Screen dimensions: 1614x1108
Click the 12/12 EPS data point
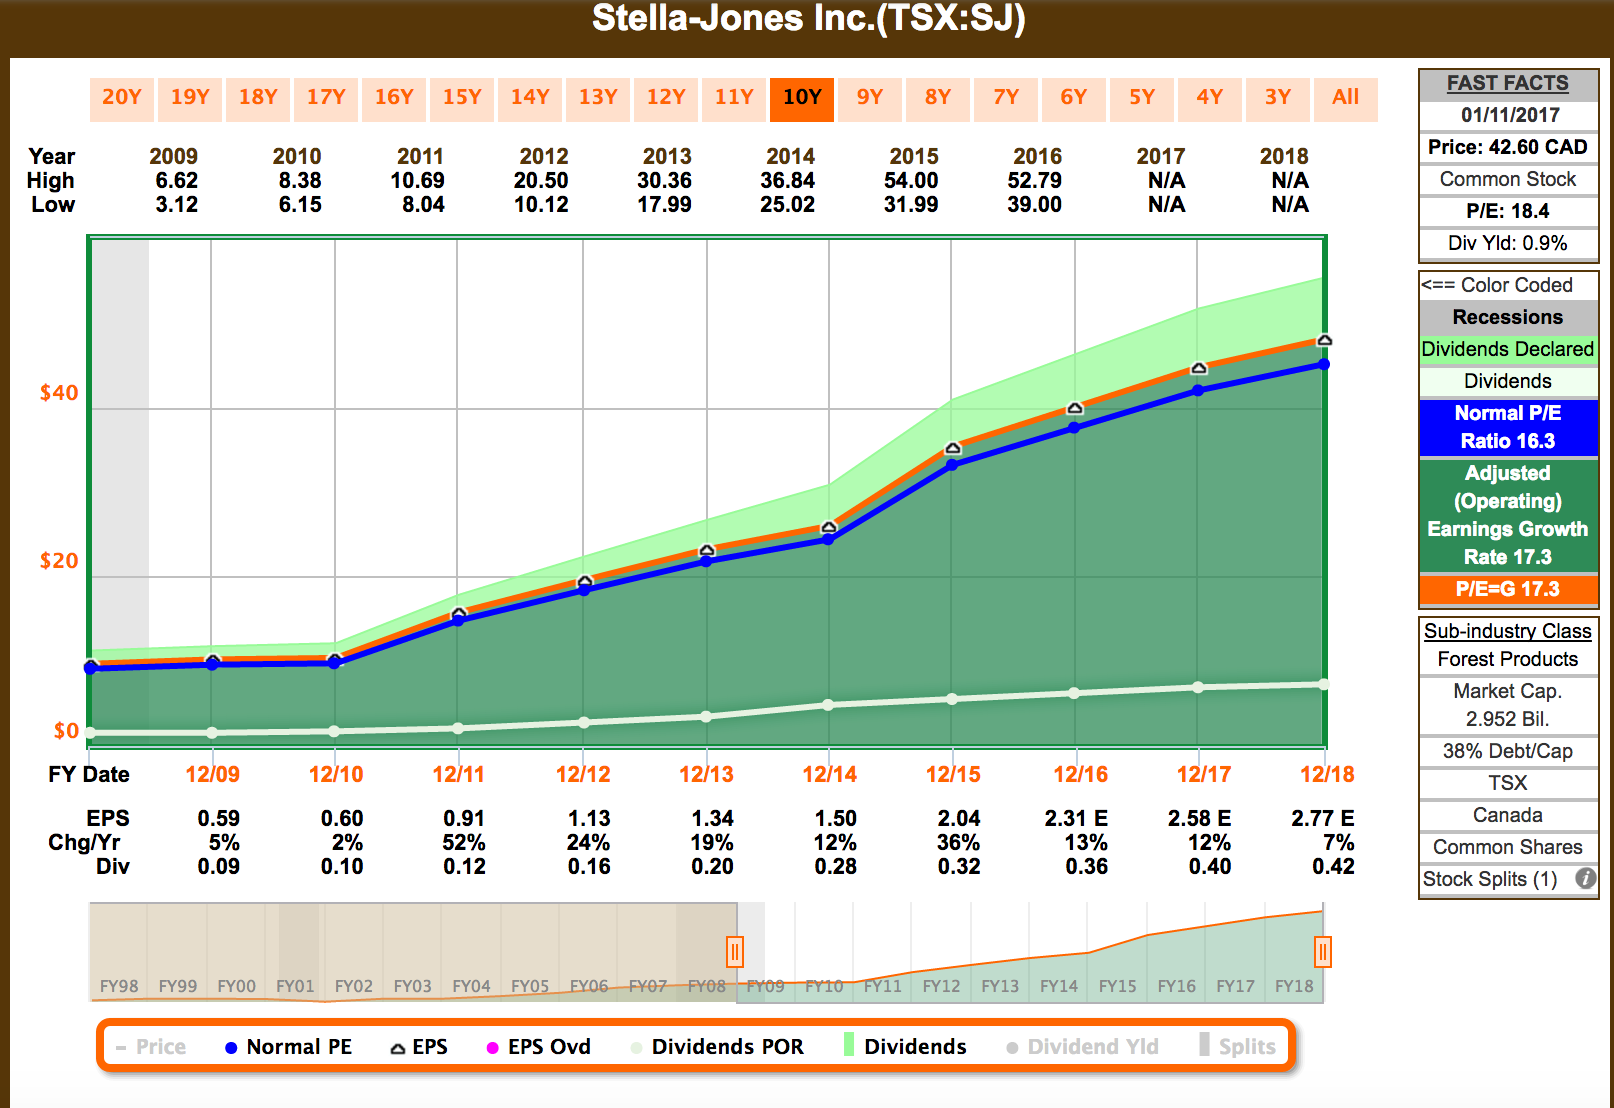pyautogui.click(x=585, y=581)
